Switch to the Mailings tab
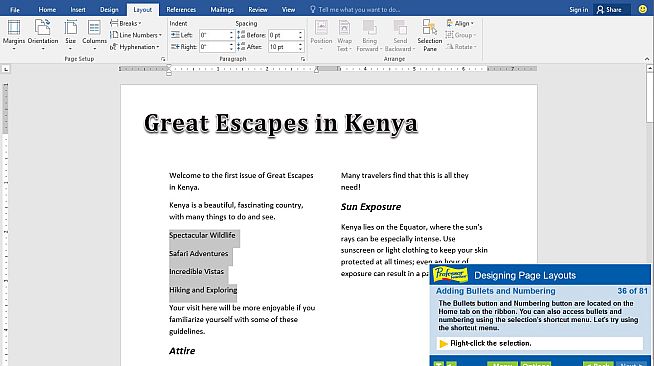This screenshot has width=654, height=366. pyautogui.click(x=222, y=10)
